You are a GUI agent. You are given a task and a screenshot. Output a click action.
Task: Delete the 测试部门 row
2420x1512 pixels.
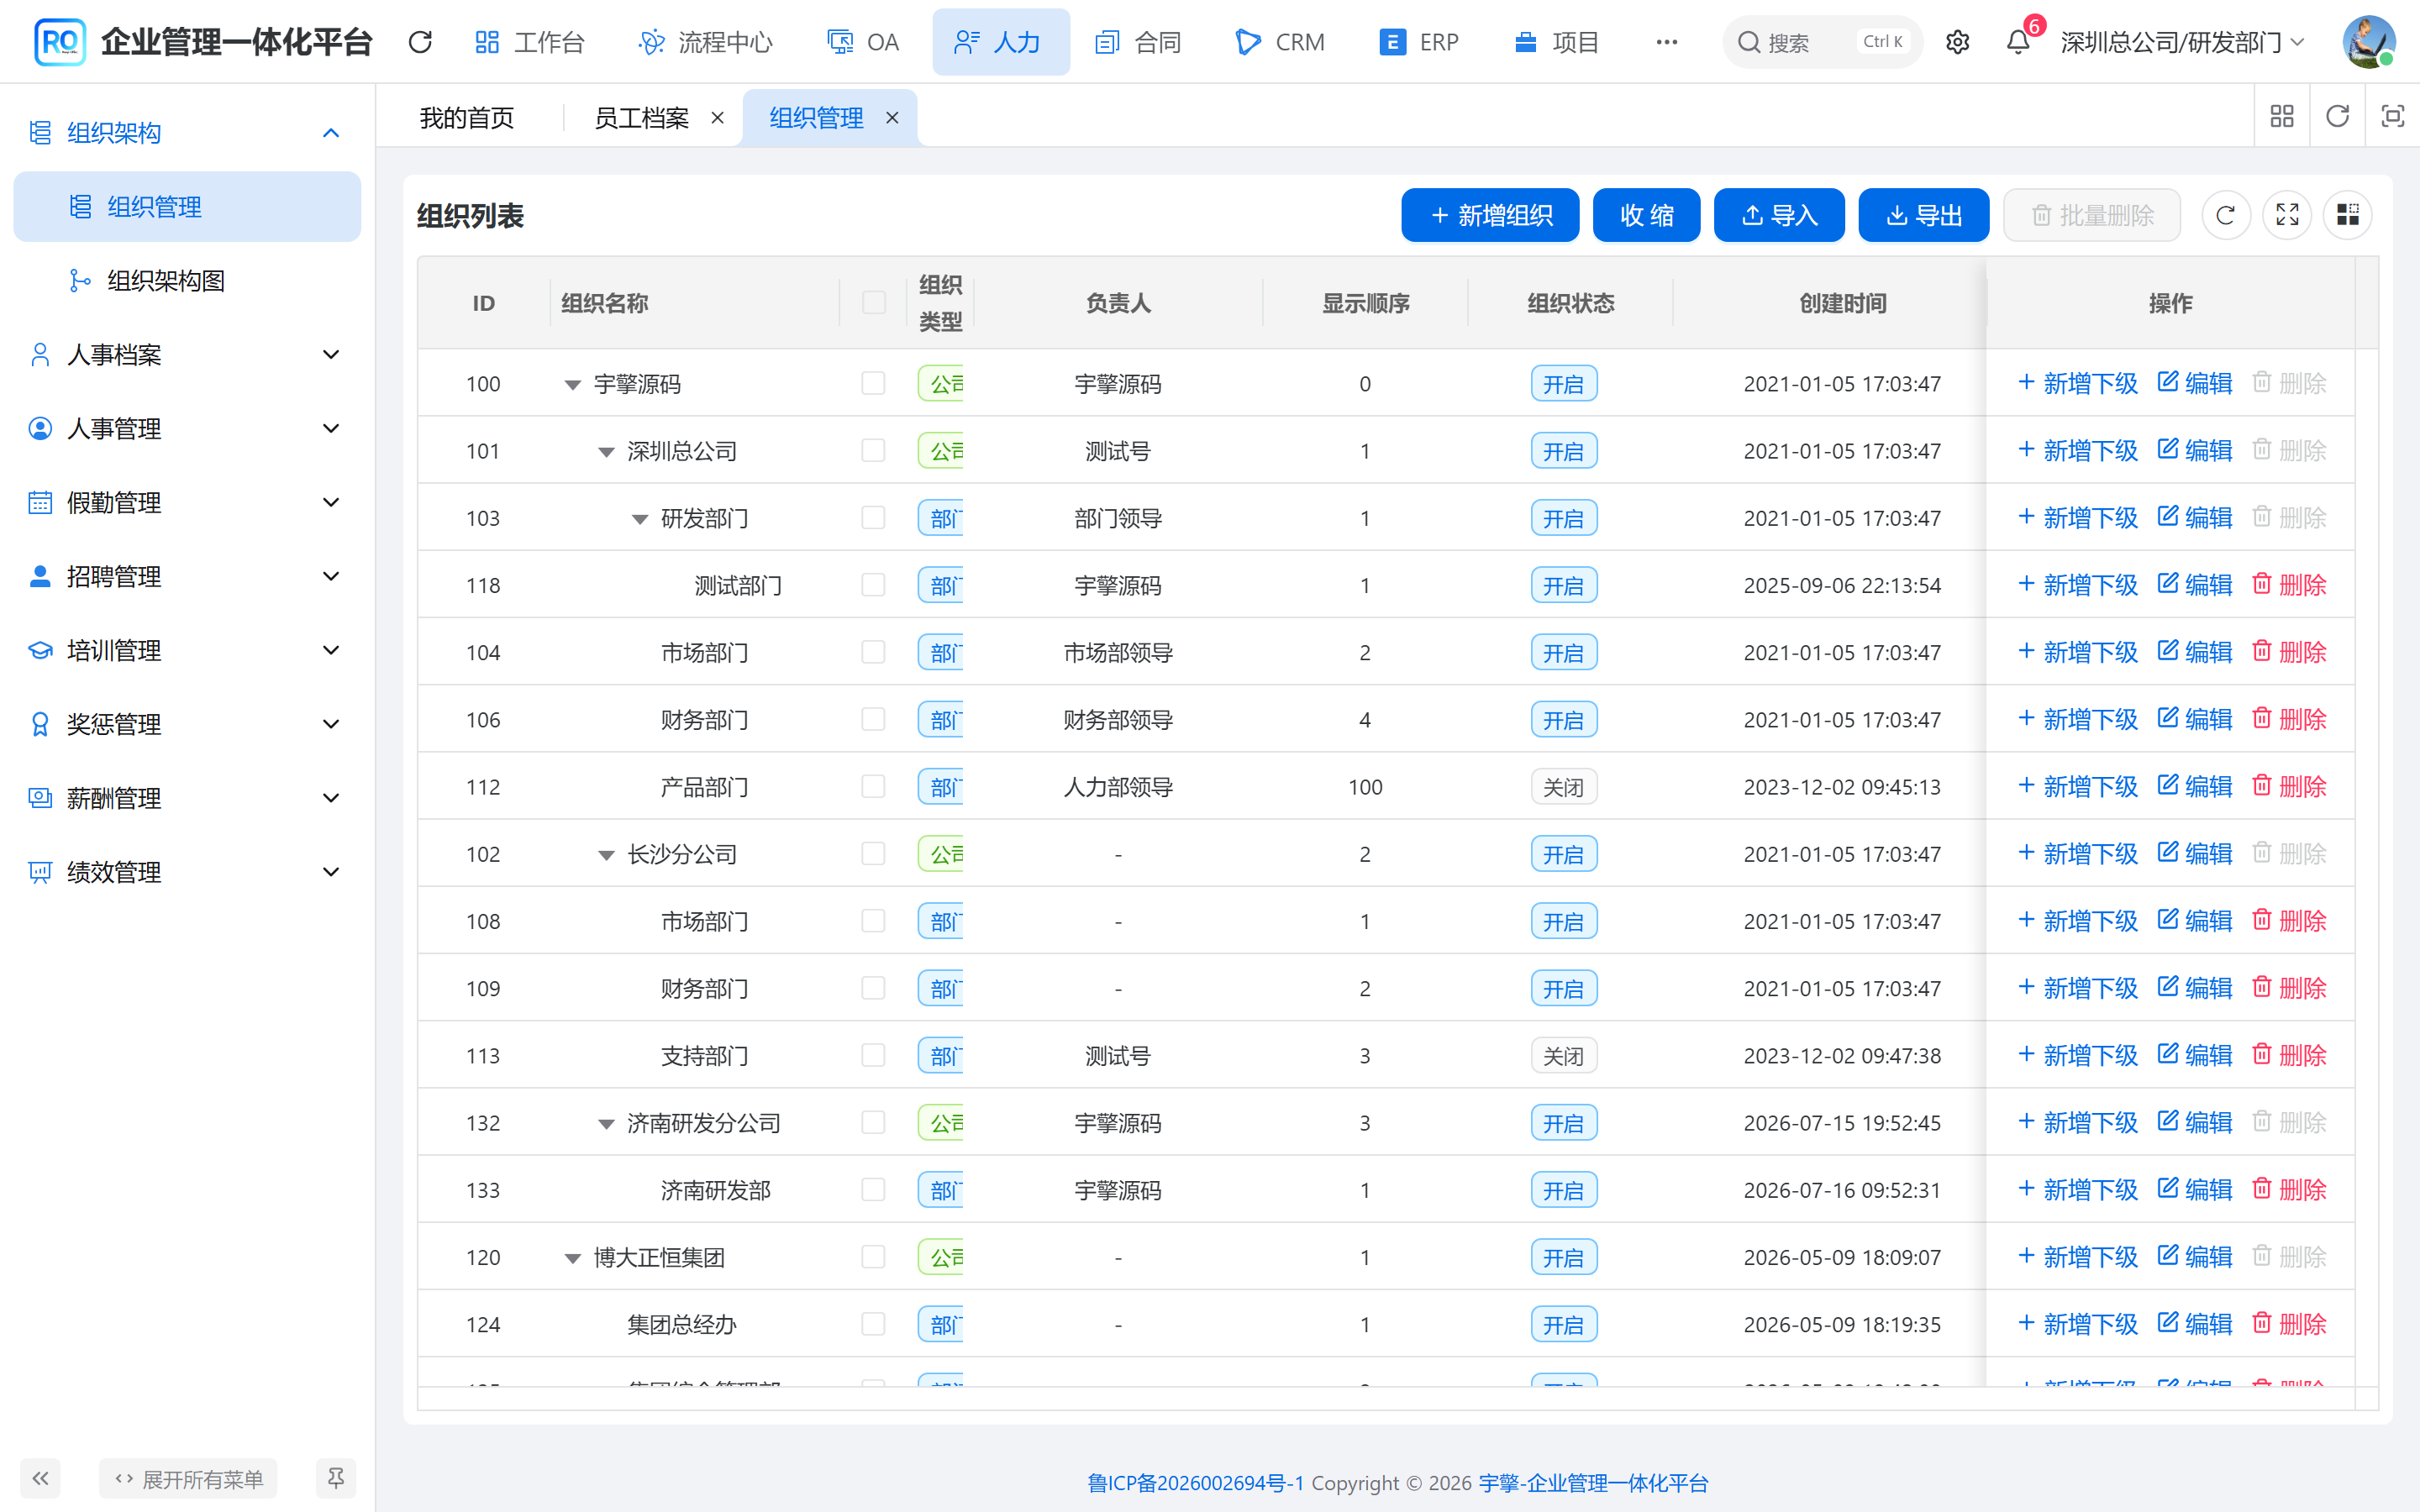click(2288, 585)
